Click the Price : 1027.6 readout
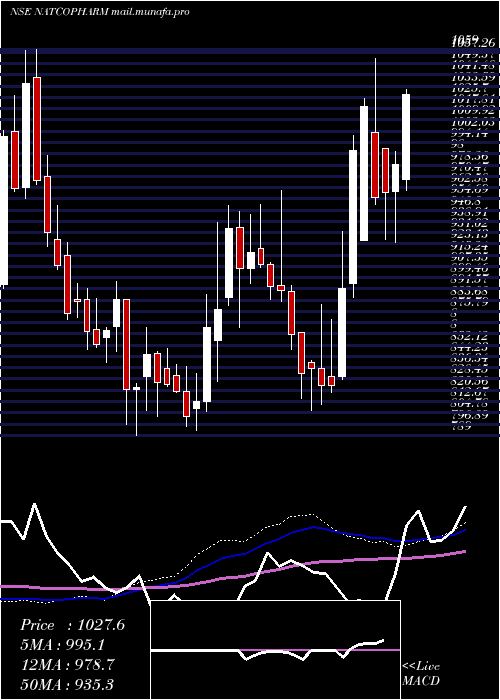500x700 pixels. click(x=72, y=625)
